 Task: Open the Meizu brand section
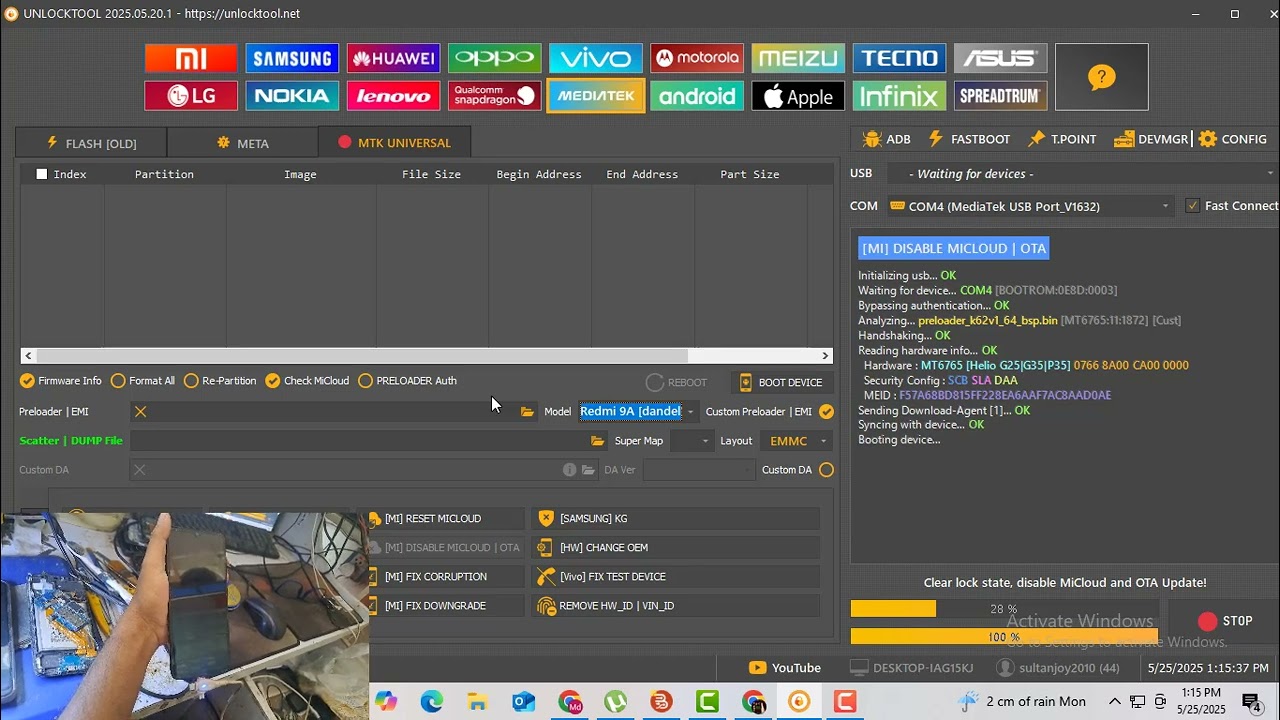(798, 58)
